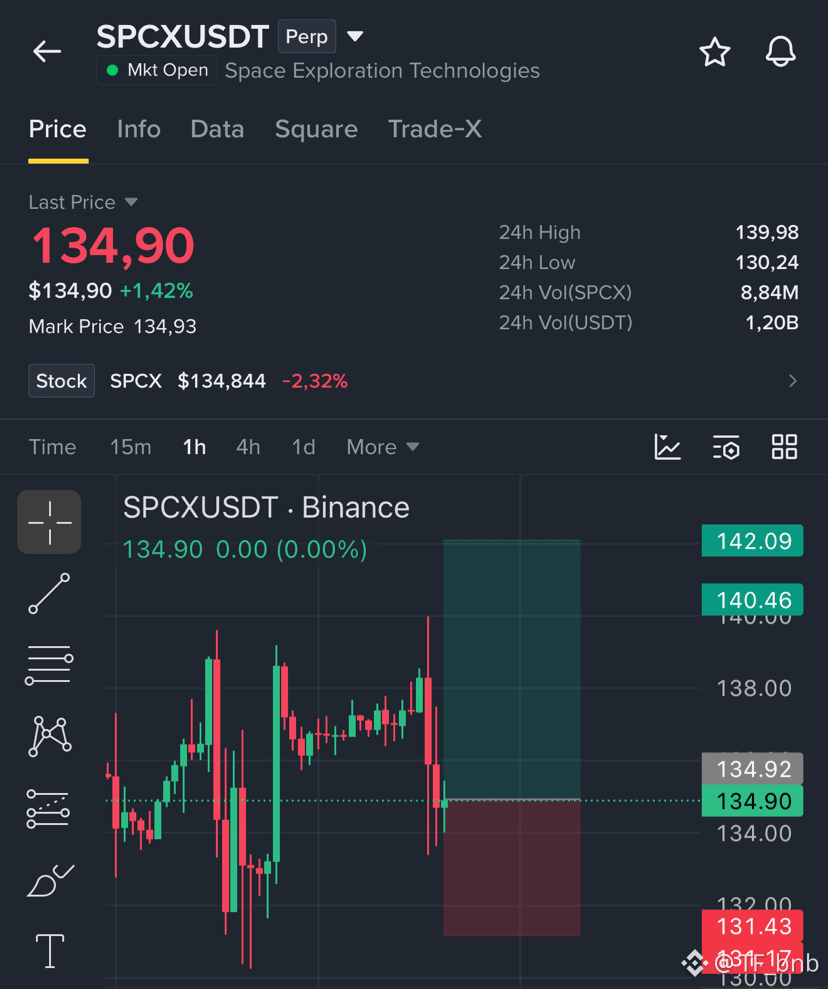Click the Mark Price 134,93 text
Image resolution: width=828 pixels, height=989 pixels.
click(112, 326)
